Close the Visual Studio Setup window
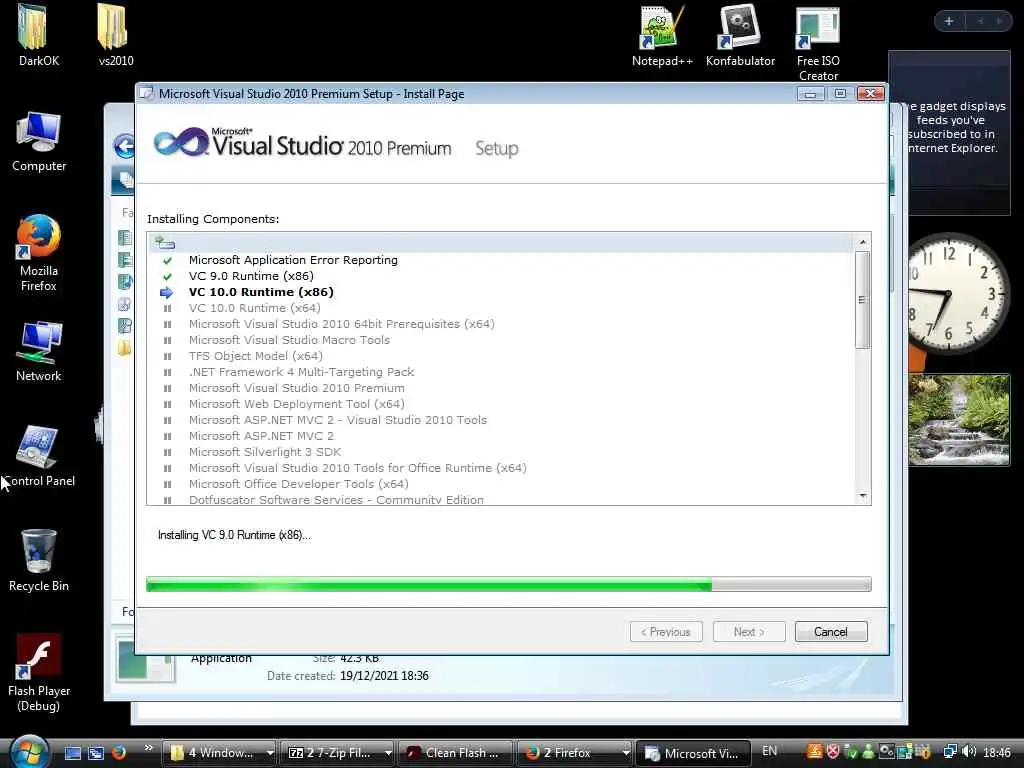This screenshot has width=1024, height=768. tap(871, 94)
